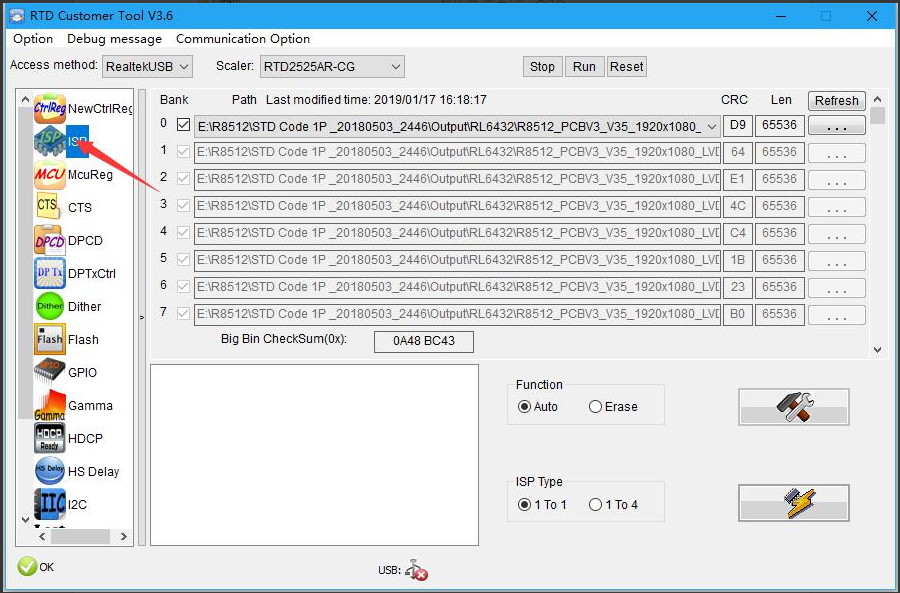Click sidebar horizontal scroll left arrow
This screenshot has height=593, width=900.
[x=42, y=536]
